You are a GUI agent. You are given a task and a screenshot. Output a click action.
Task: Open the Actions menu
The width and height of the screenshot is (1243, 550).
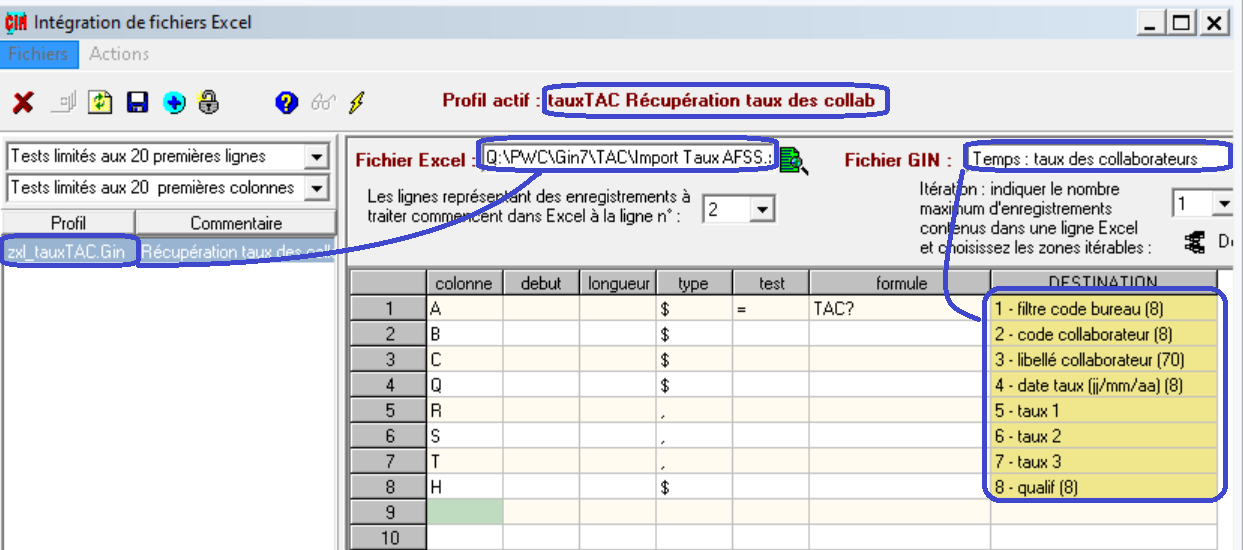pyautogui.click(x=119, y=54)
